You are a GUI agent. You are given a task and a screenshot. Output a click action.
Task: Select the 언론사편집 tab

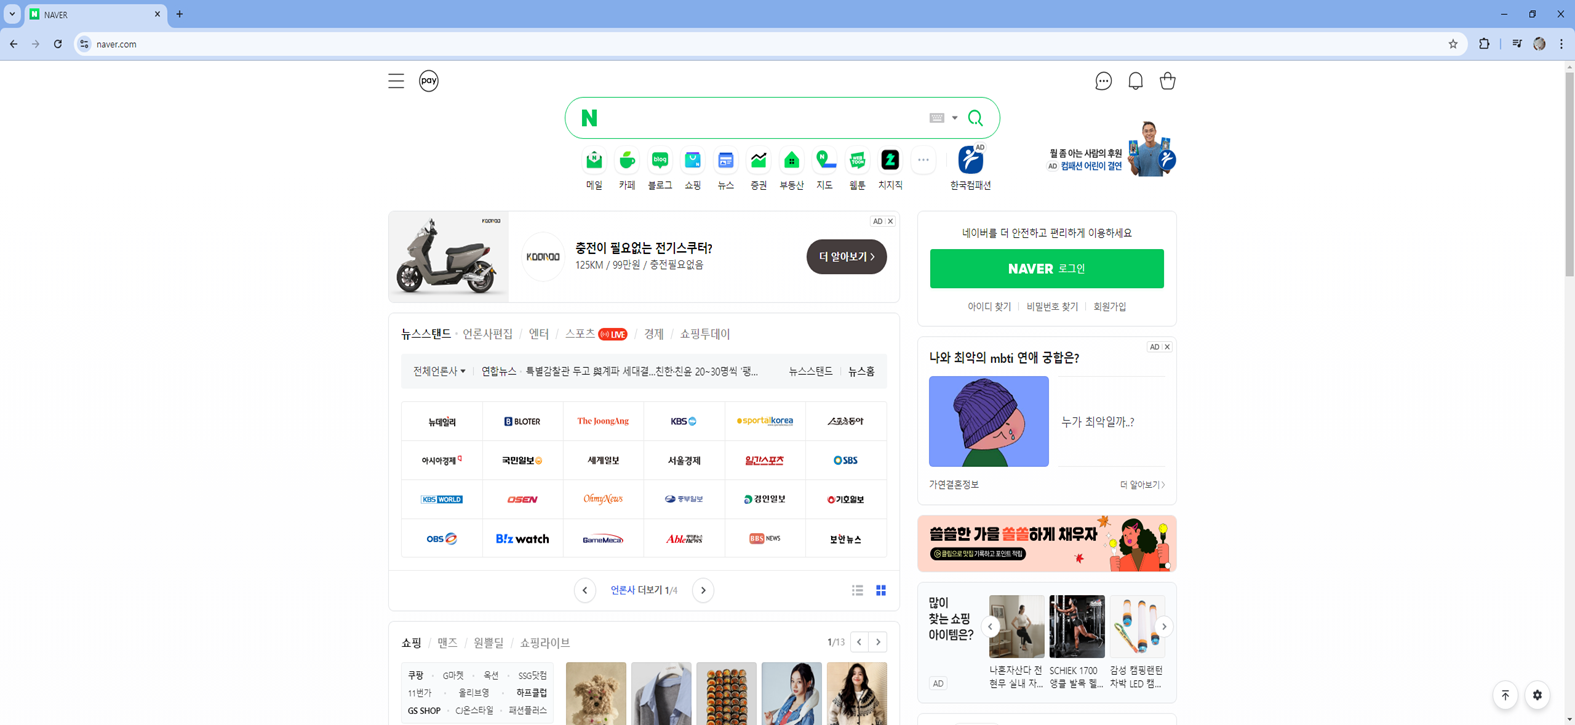(487, 334)
